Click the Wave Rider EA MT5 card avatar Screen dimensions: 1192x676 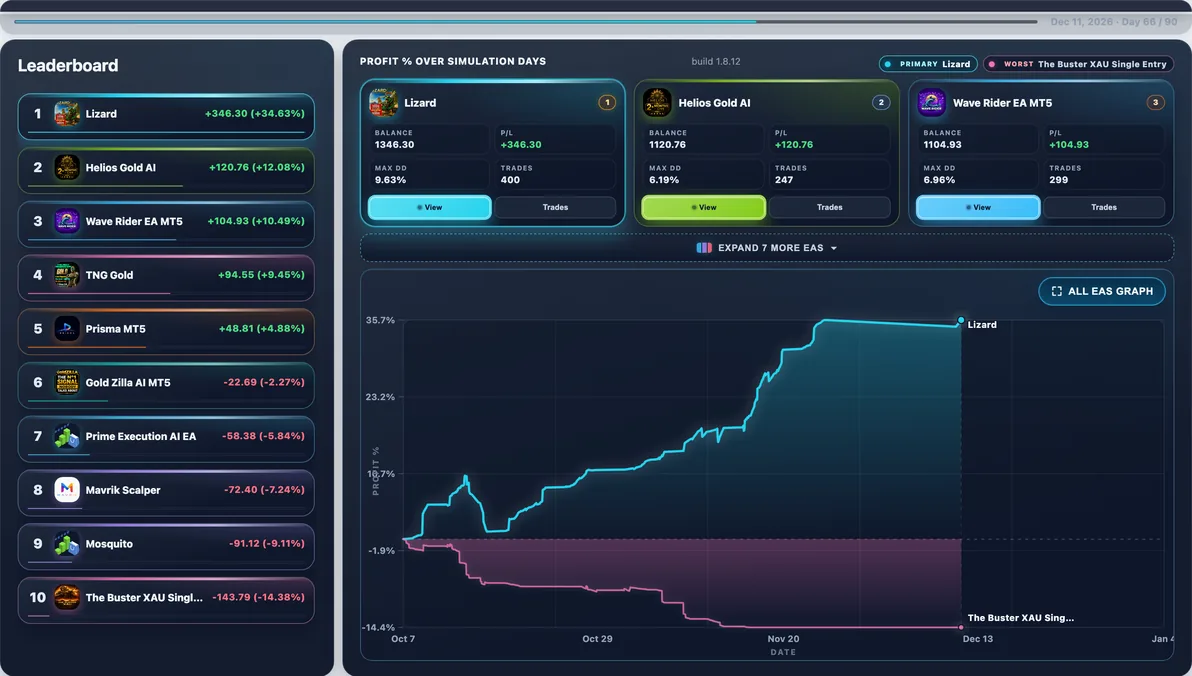(x=931, y=103)
